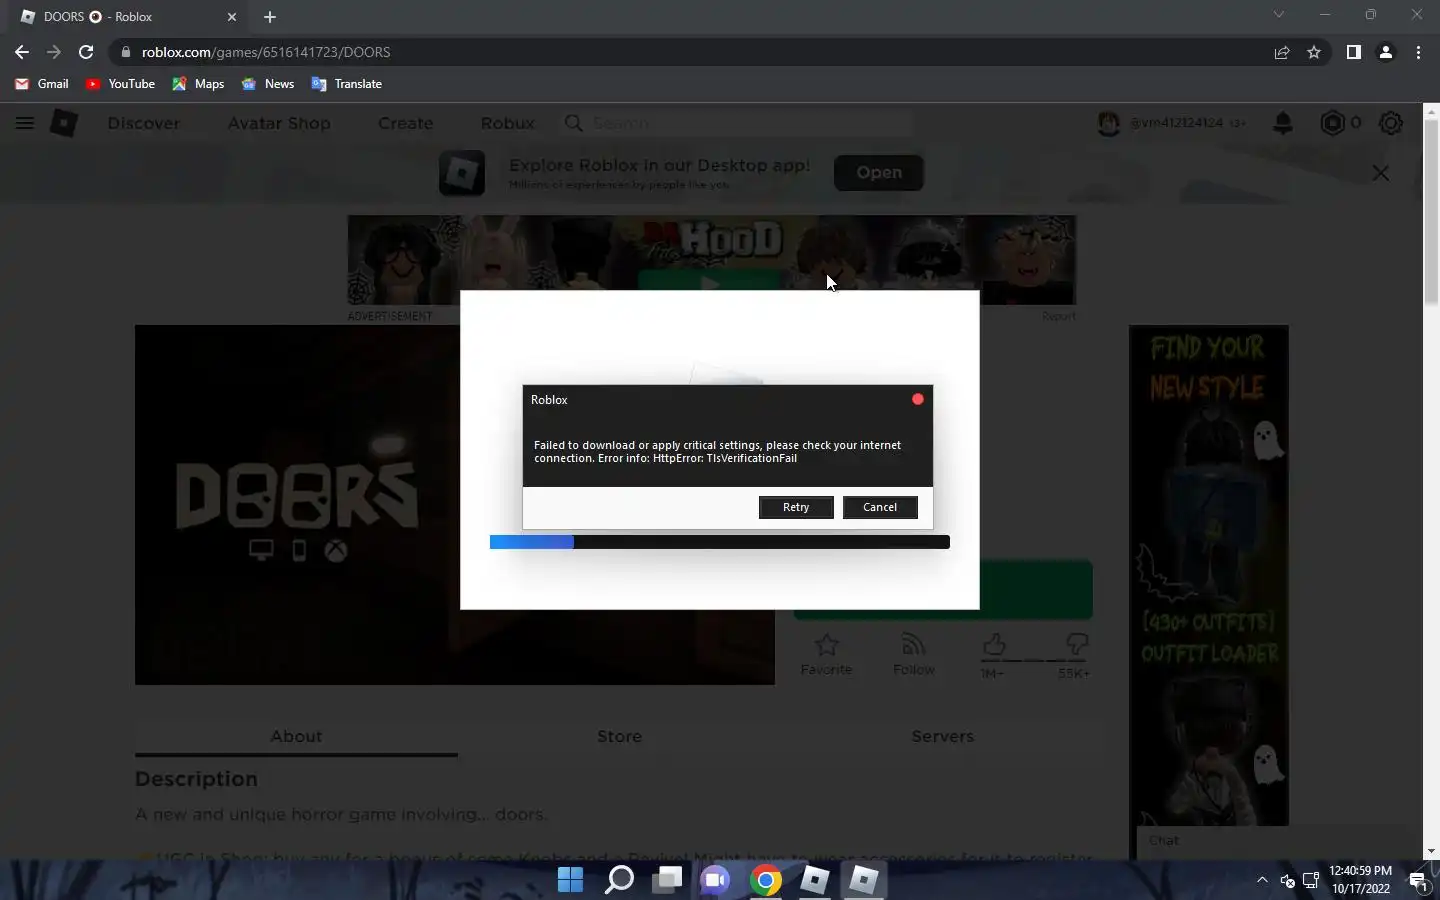Retry the Roblox settings download
Screen dimensions: 1440x900
tap(796, 507)
